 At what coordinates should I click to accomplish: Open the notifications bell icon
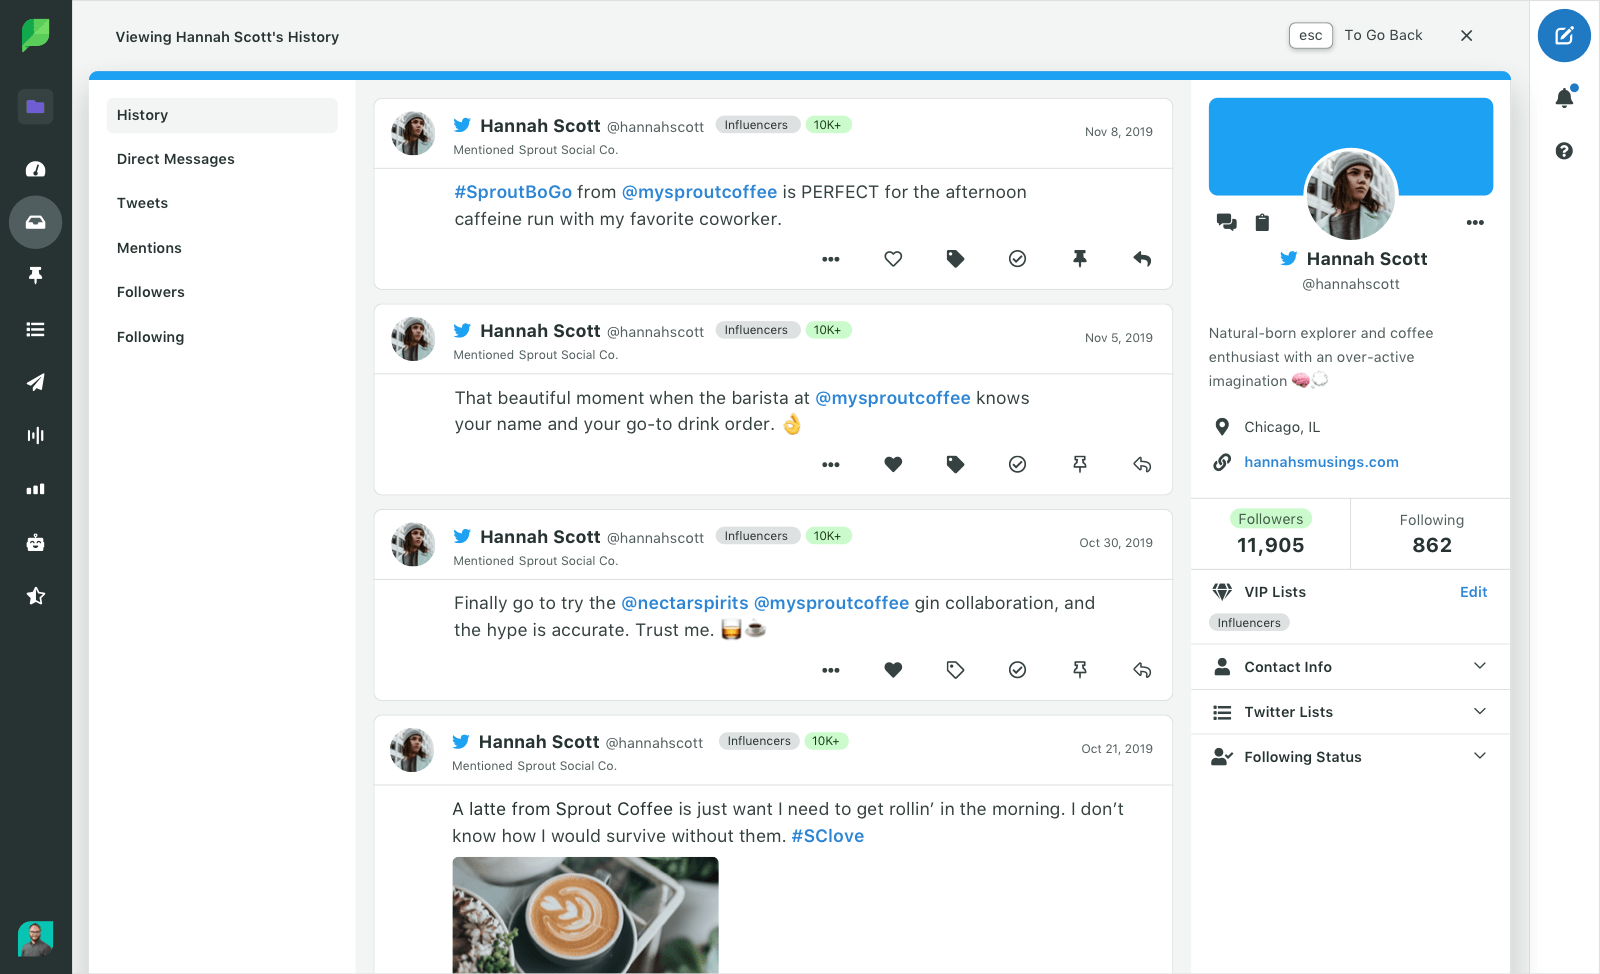coord(1564,97)
